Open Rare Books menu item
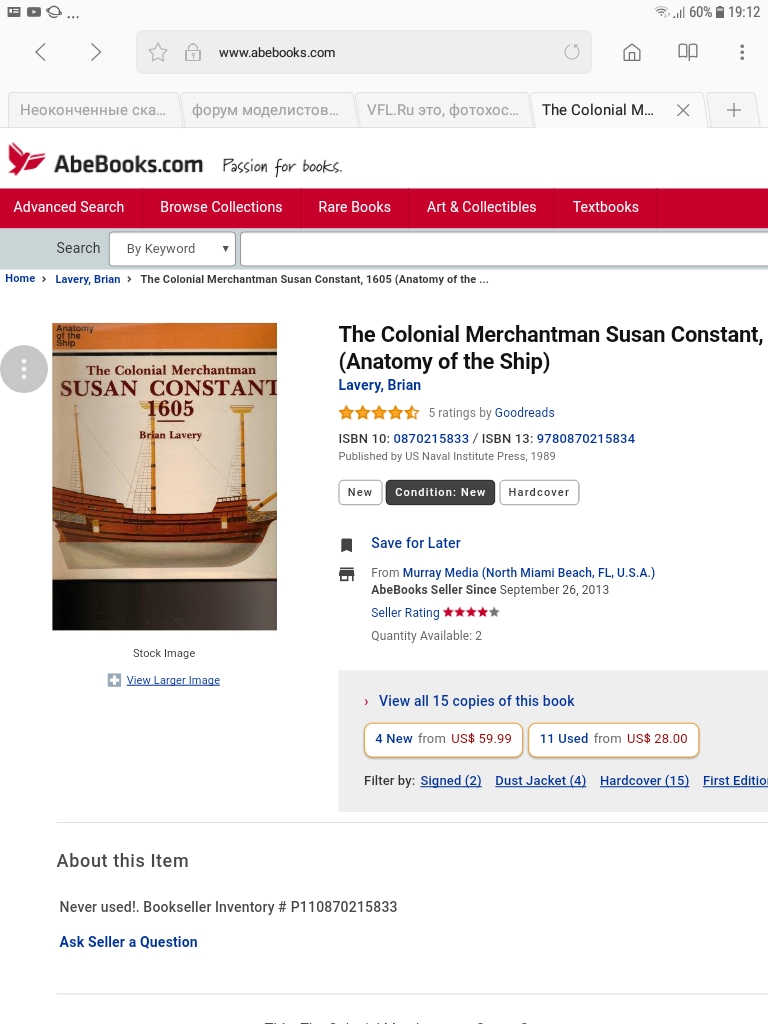 tap(354, 207)
